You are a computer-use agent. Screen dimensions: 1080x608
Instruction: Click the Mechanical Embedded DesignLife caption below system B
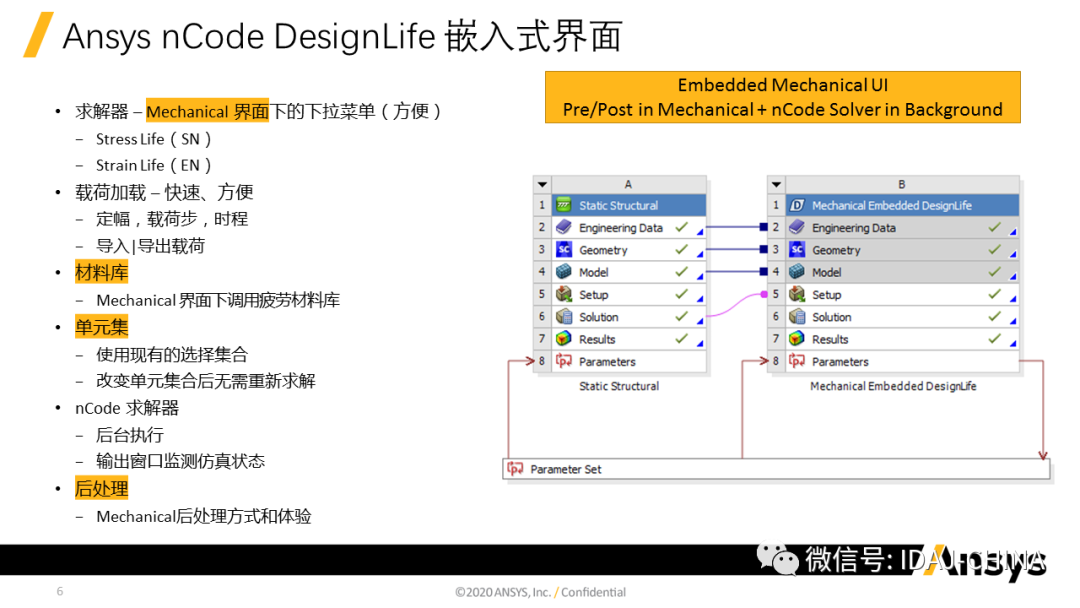point(893,386)
